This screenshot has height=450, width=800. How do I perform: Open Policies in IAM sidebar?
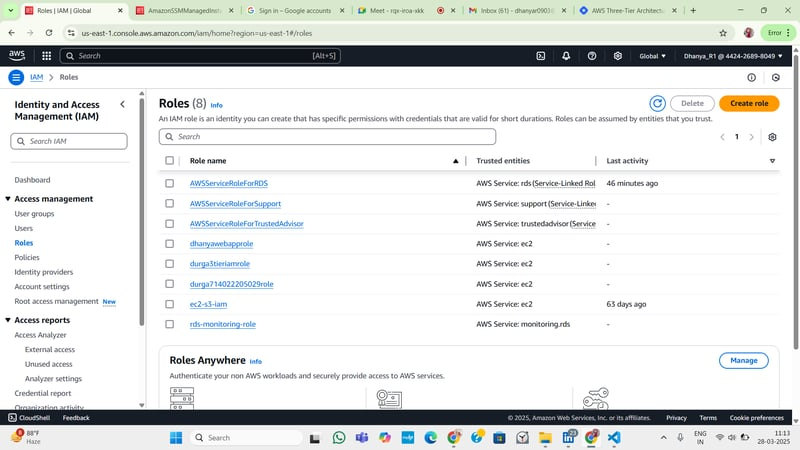click(27, 258)
